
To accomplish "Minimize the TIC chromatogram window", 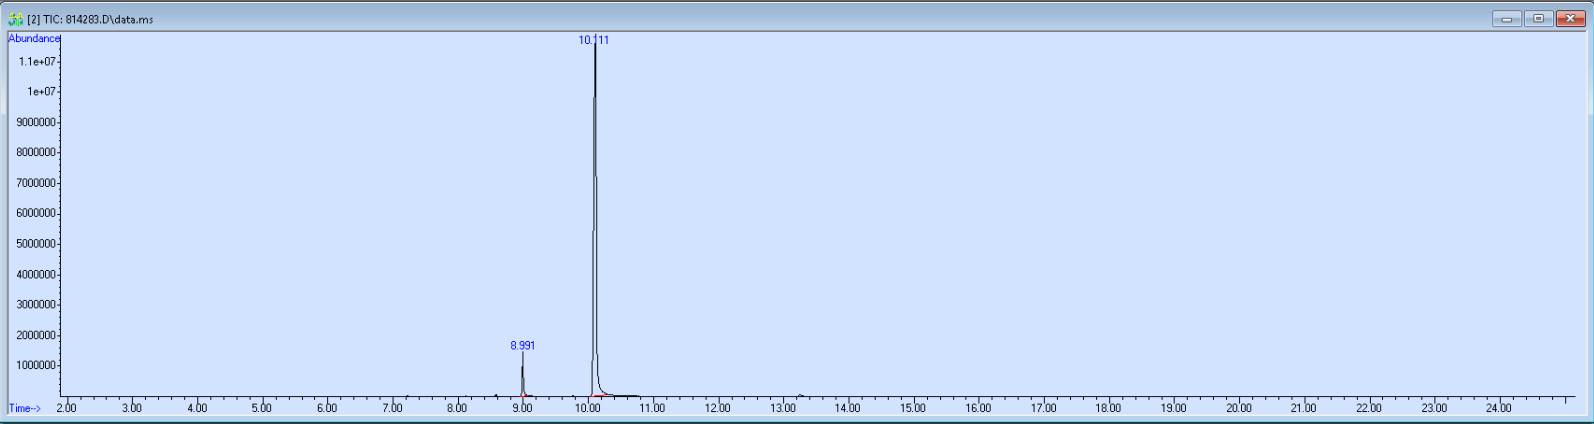I will tap(1506, 18).
